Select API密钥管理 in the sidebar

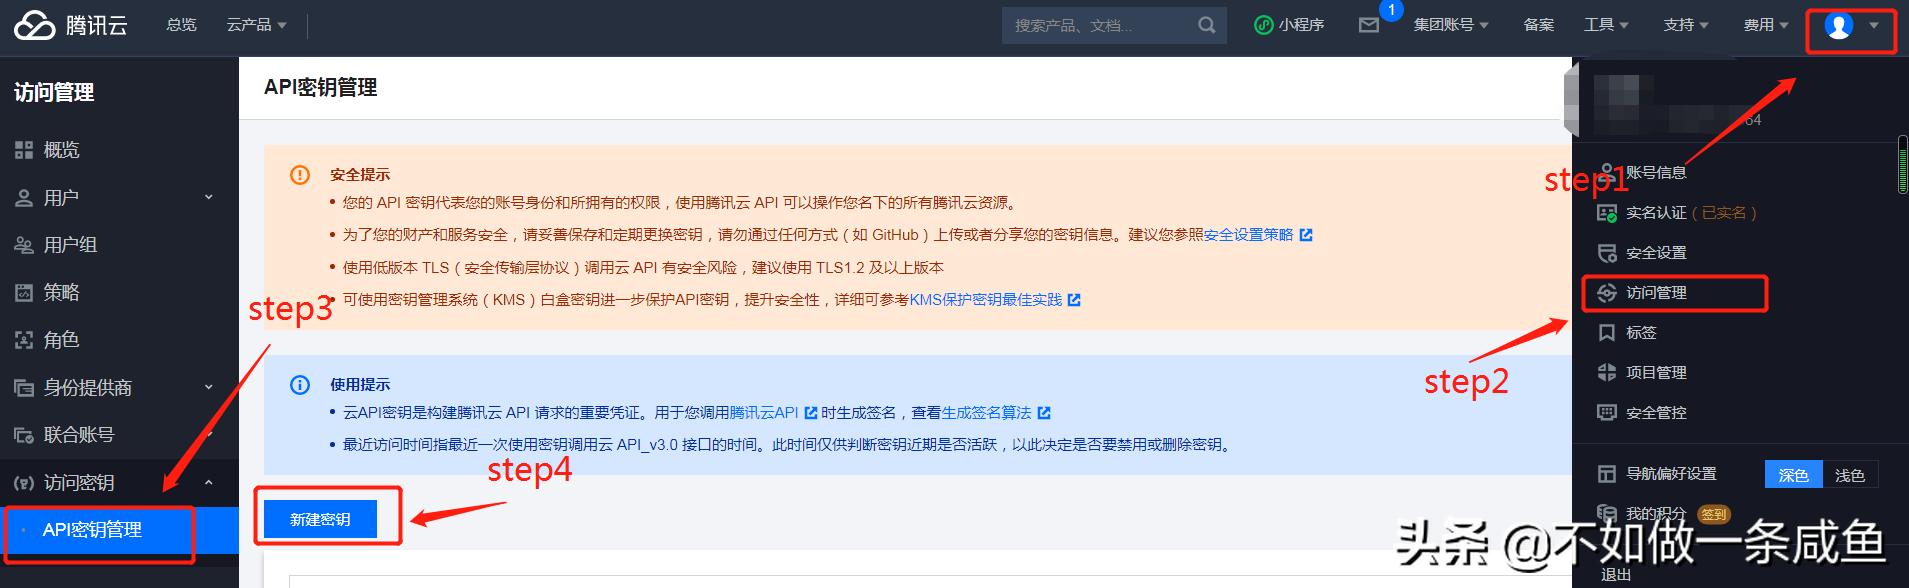point(119,530)
